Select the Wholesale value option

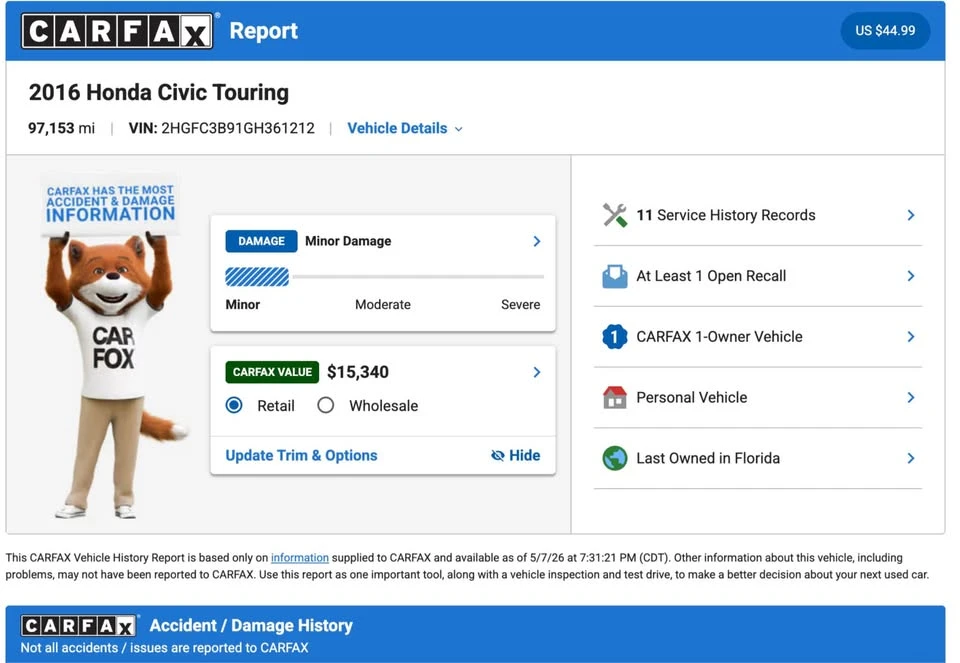[326, 405]
